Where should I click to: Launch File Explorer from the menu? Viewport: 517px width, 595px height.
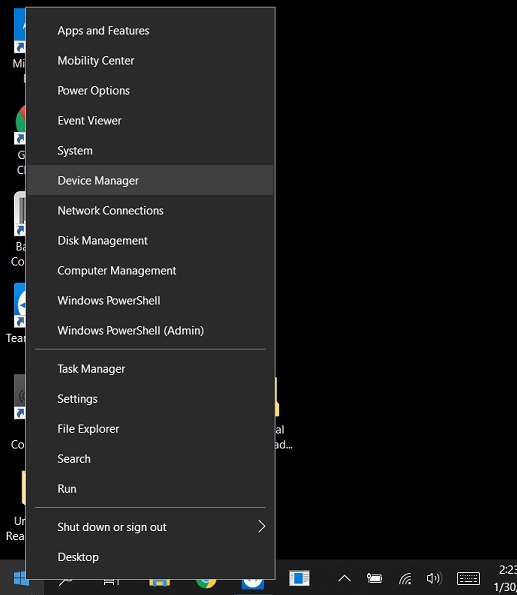click(150, 428)
